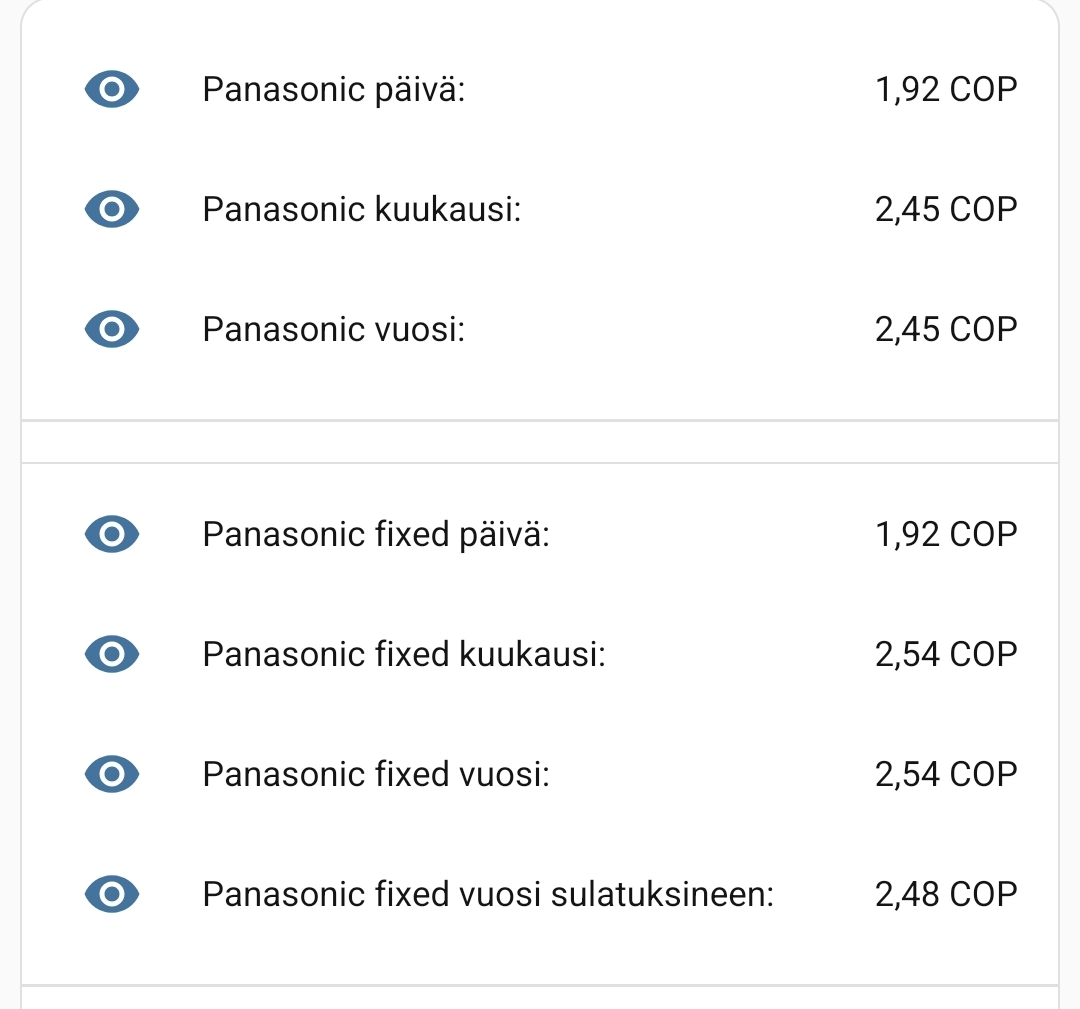This screenshot has width=1080, height=1009.
Task: Open the Panasonic fixed vuosi label
Action: (376, 773)
